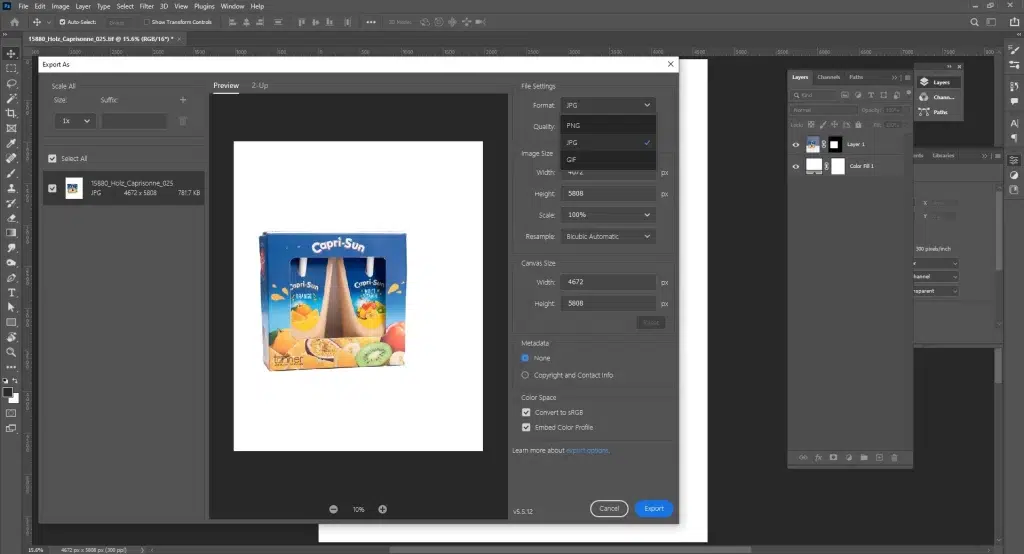Click the Layers button in the collapsed panel

[939, 82]
